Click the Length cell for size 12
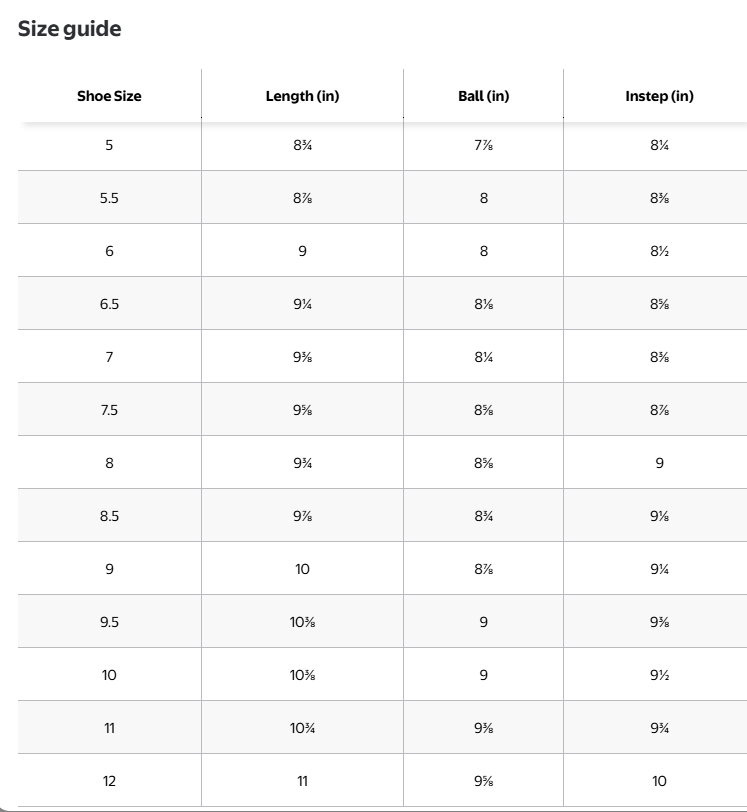This screenshot has height=812, width=747. [302, 781]
